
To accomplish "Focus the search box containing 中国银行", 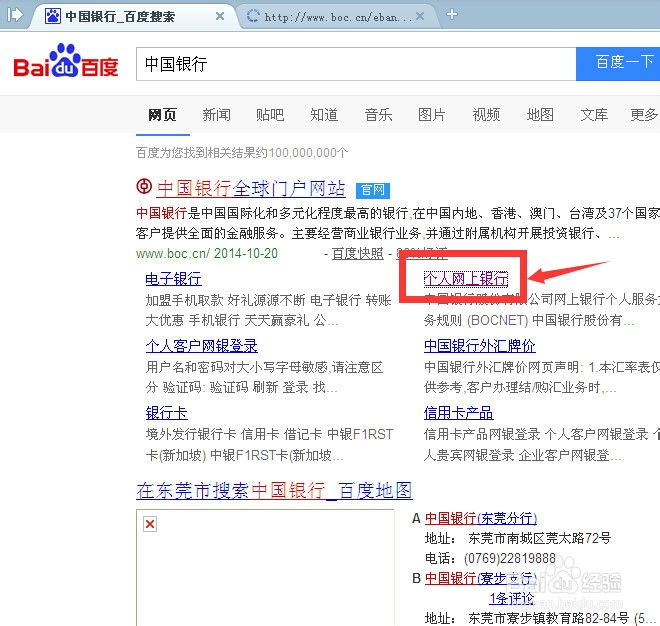I will tap(356, 64).
